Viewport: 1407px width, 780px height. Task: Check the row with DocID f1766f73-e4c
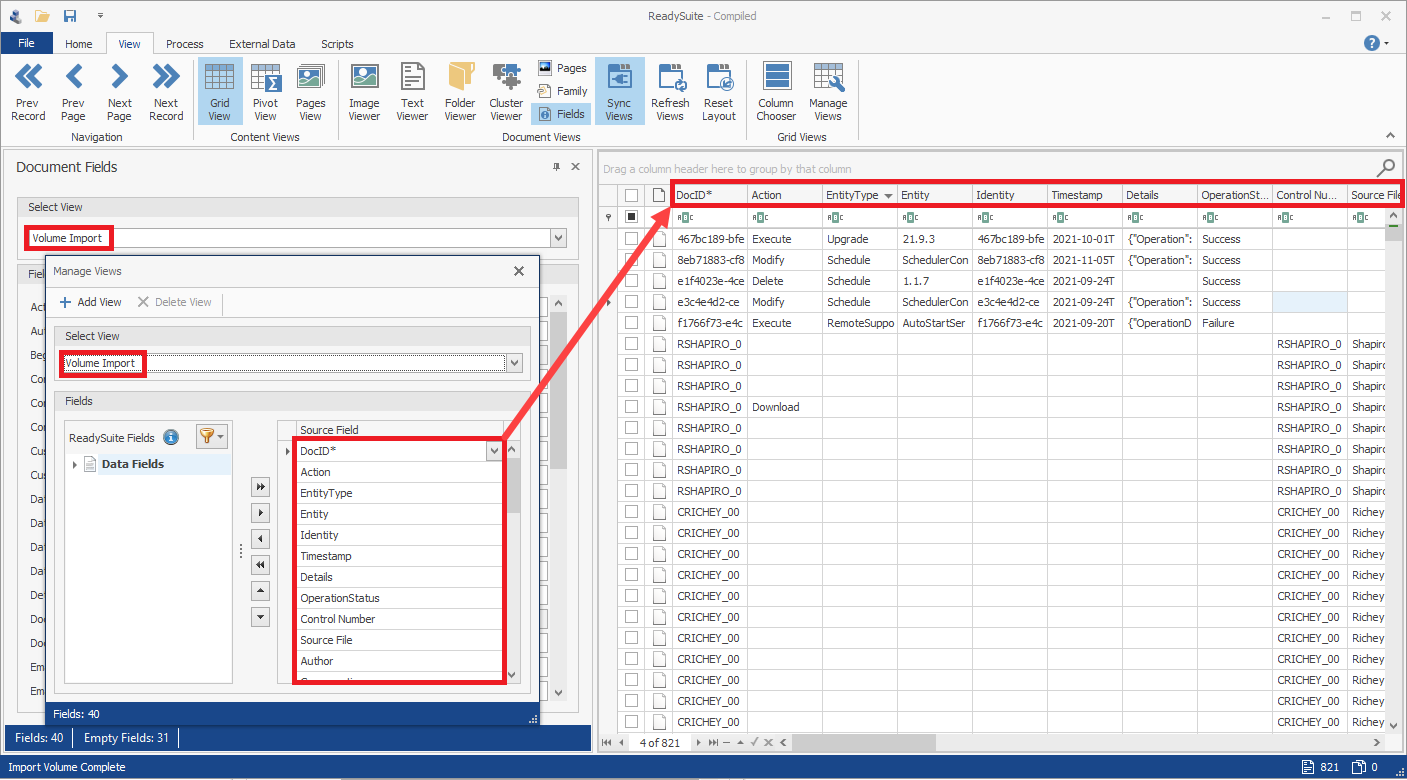pos(631,323)
